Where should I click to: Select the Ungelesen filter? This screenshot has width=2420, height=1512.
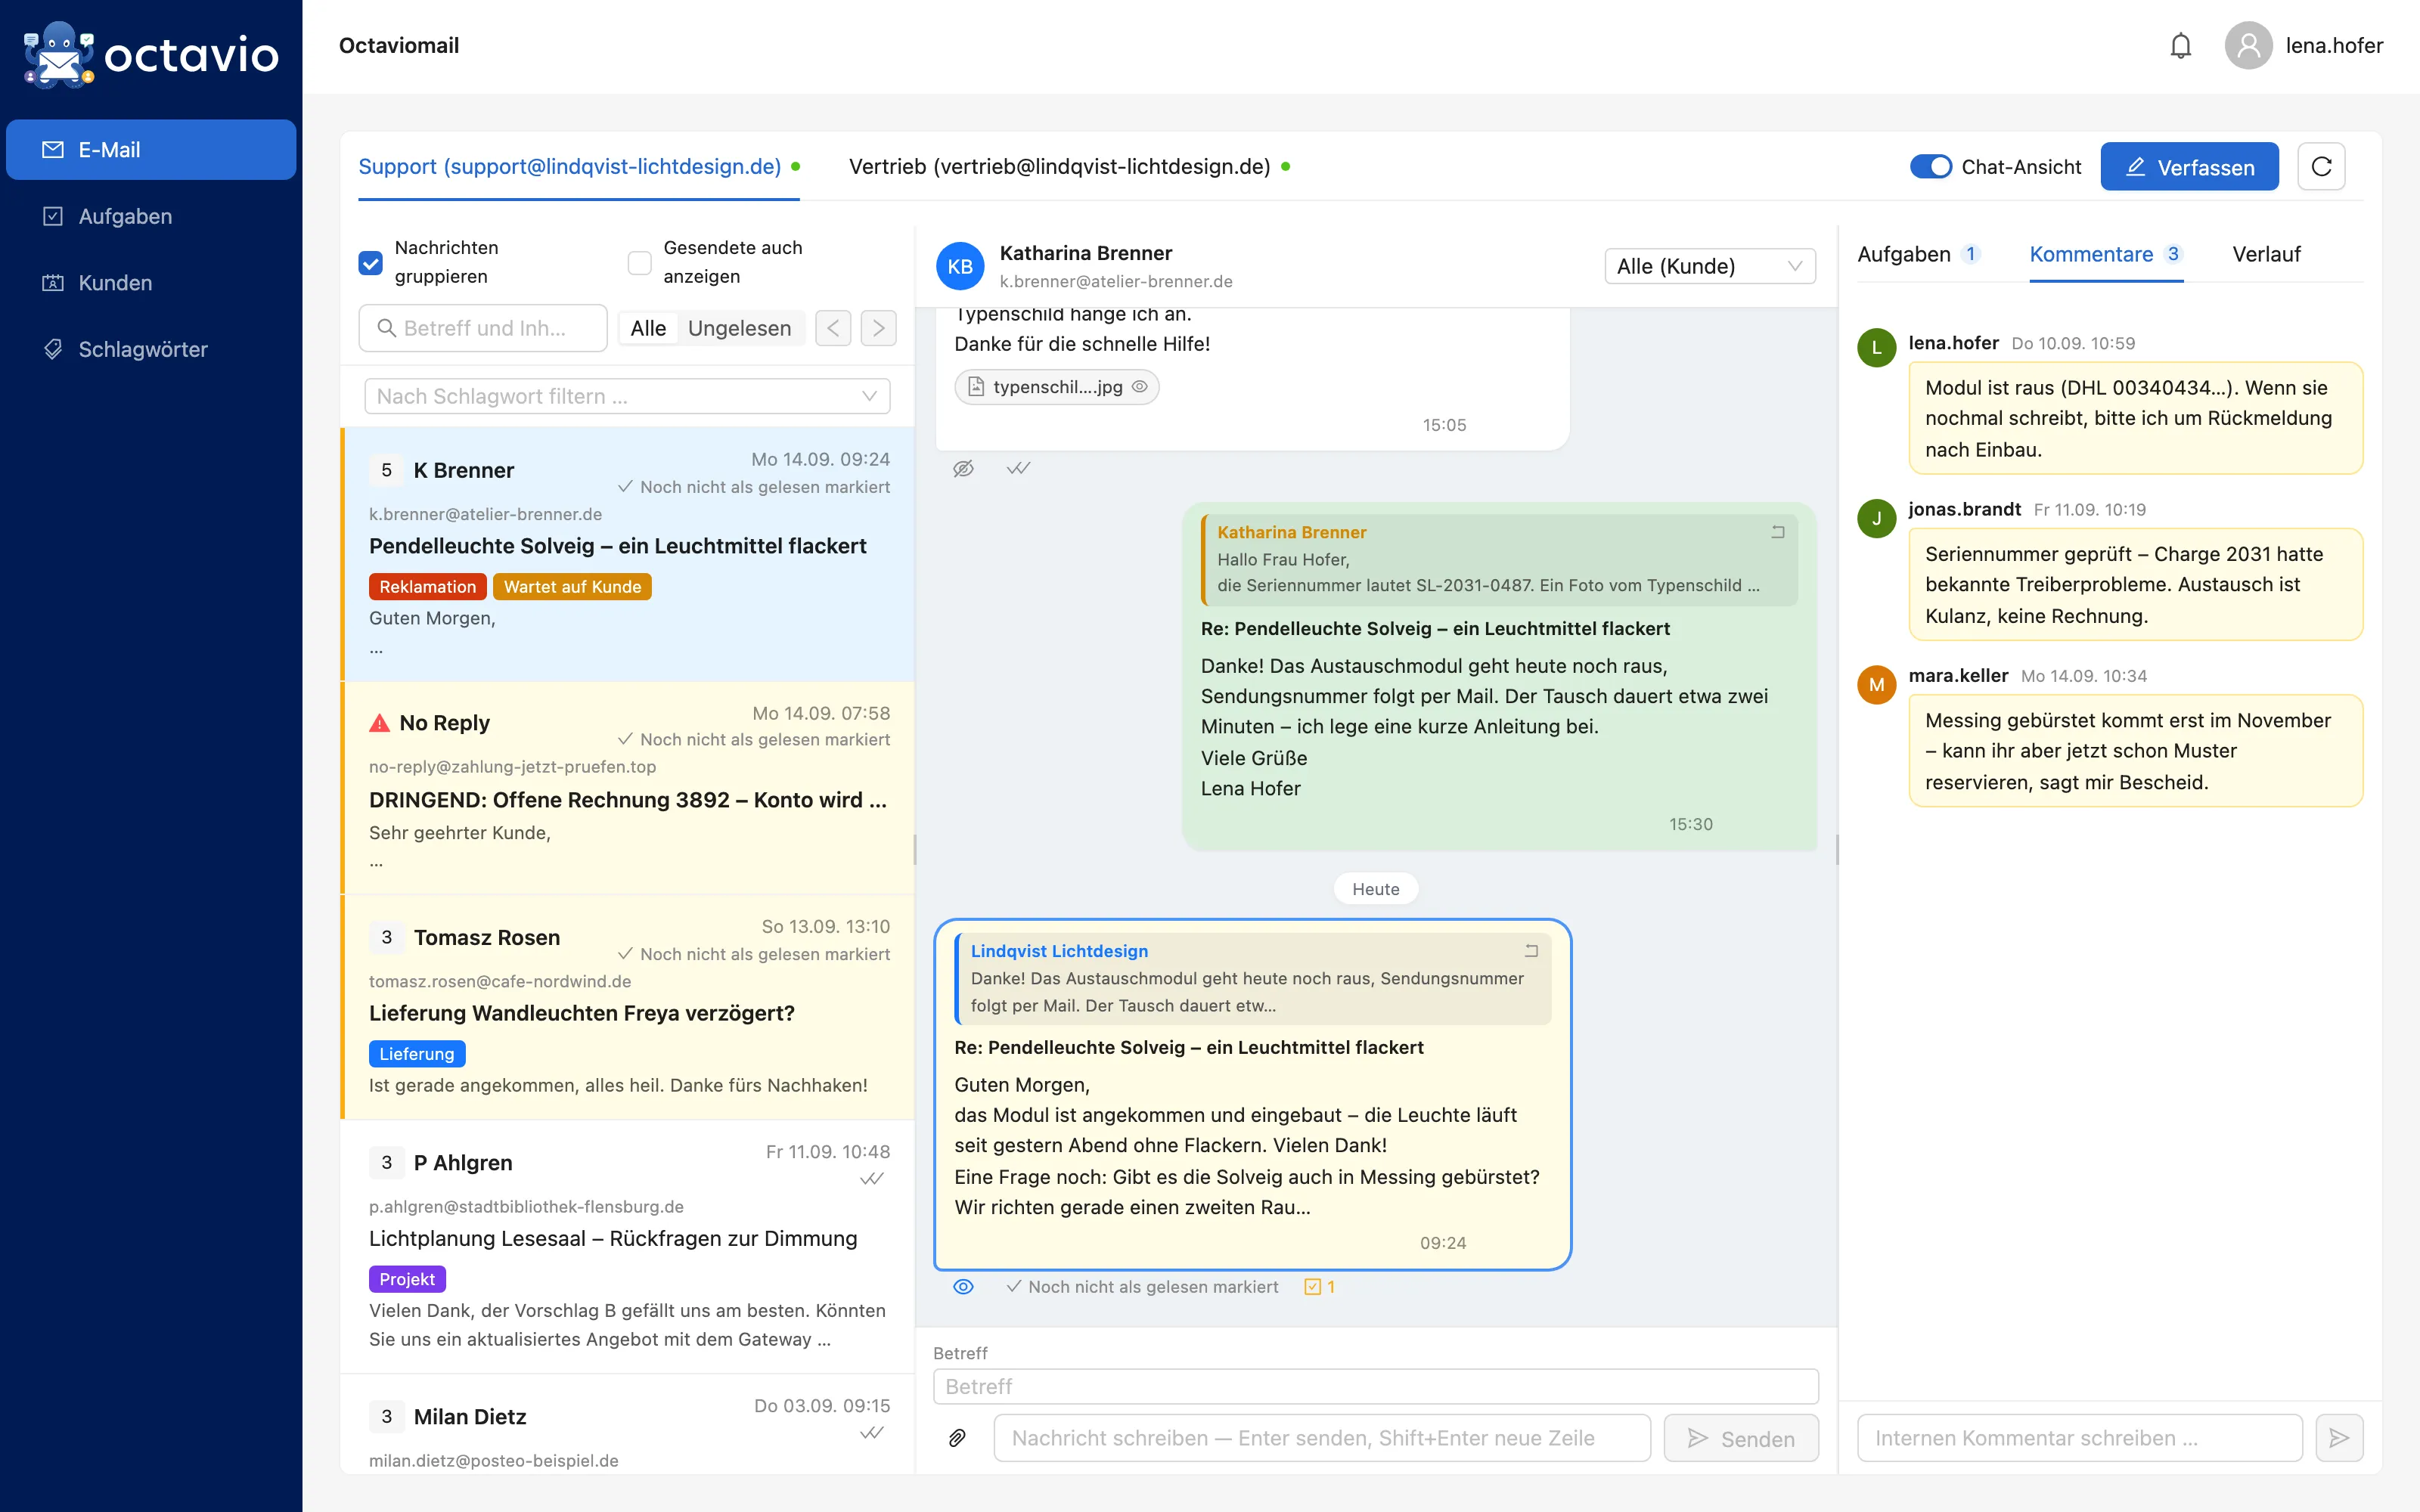(x=739, y=328)
